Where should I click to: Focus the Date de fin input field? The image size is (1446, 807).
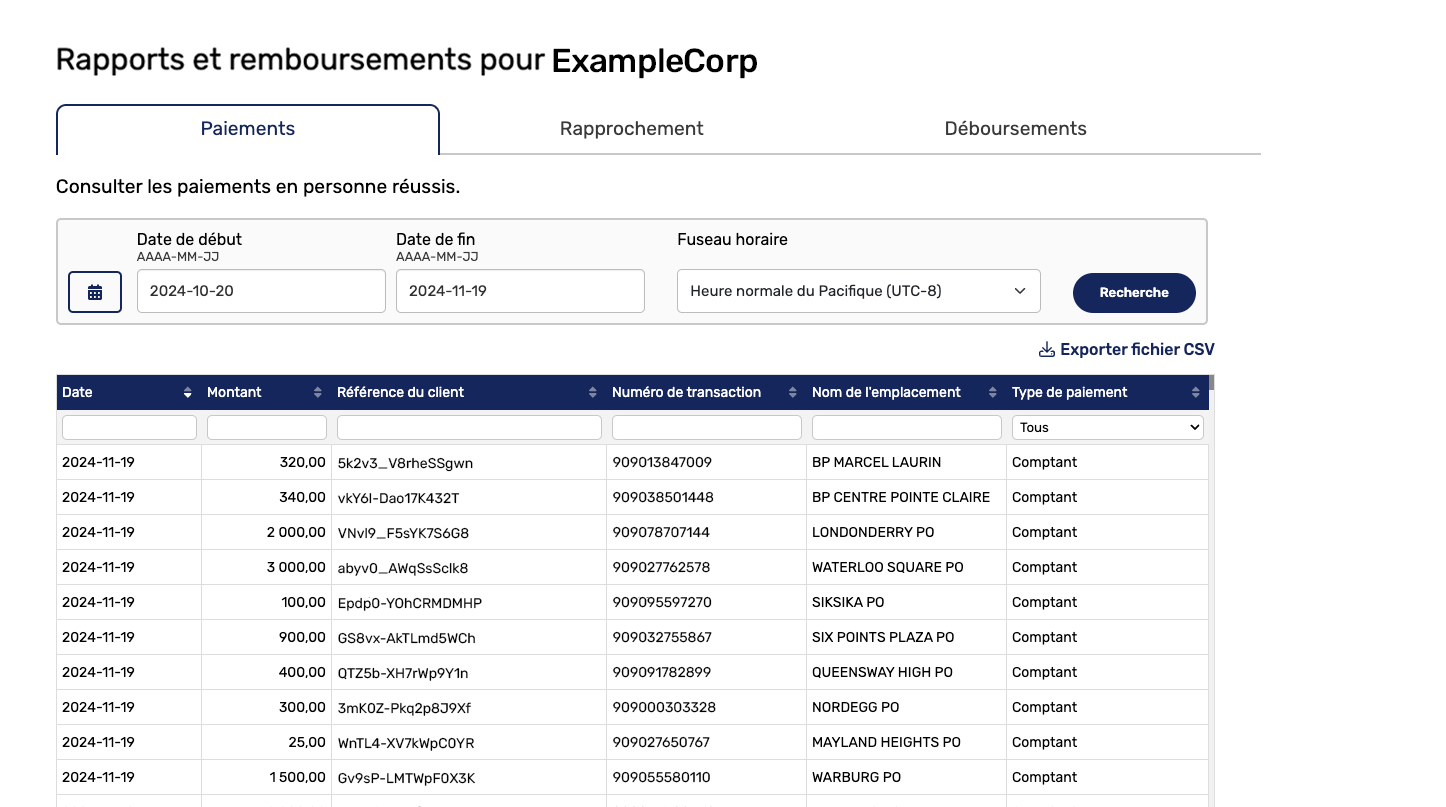coord(520,291)
